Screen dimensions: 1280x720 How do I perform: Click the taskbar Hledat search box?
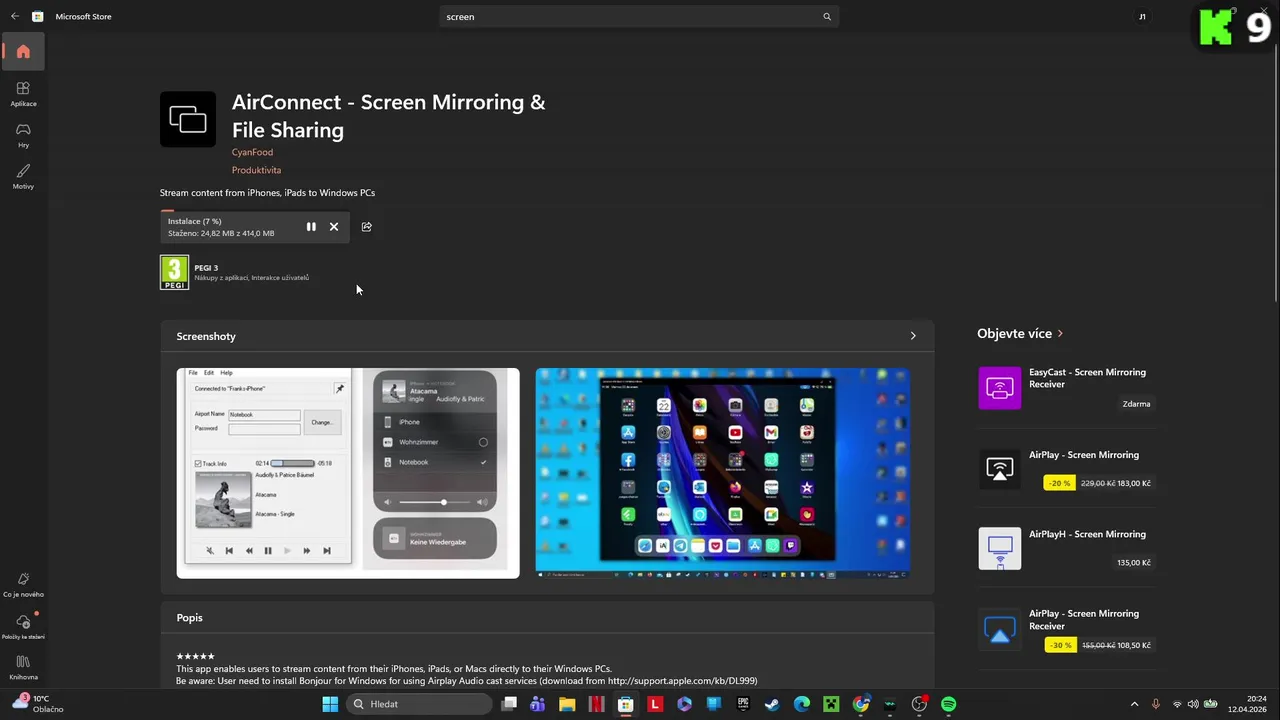pos(419,704)
